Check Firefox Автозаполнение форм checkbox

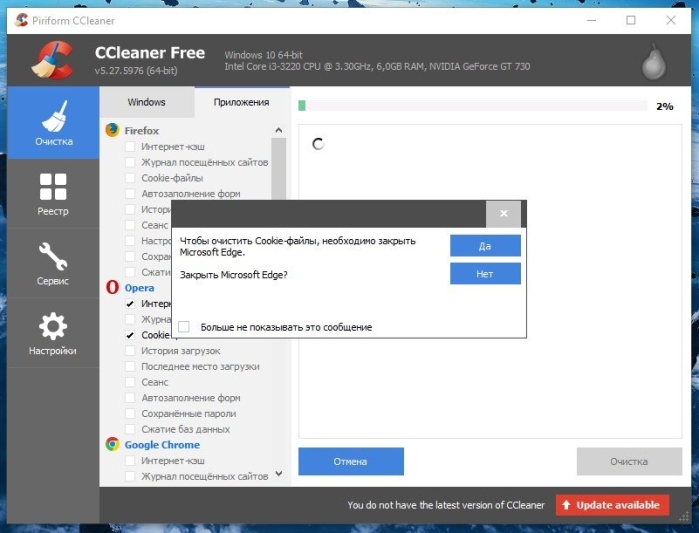point(130,193)
